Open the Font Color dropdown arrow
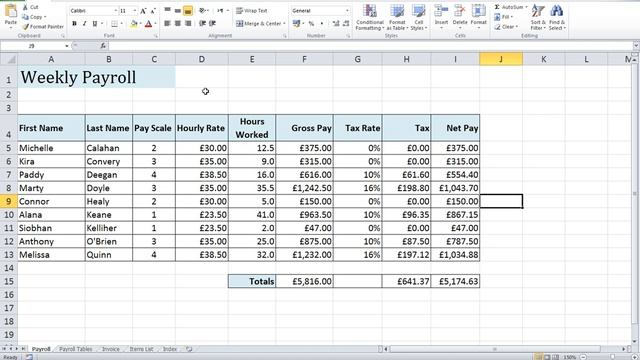This screenshot has width=640, height=360. click(156, 24)
